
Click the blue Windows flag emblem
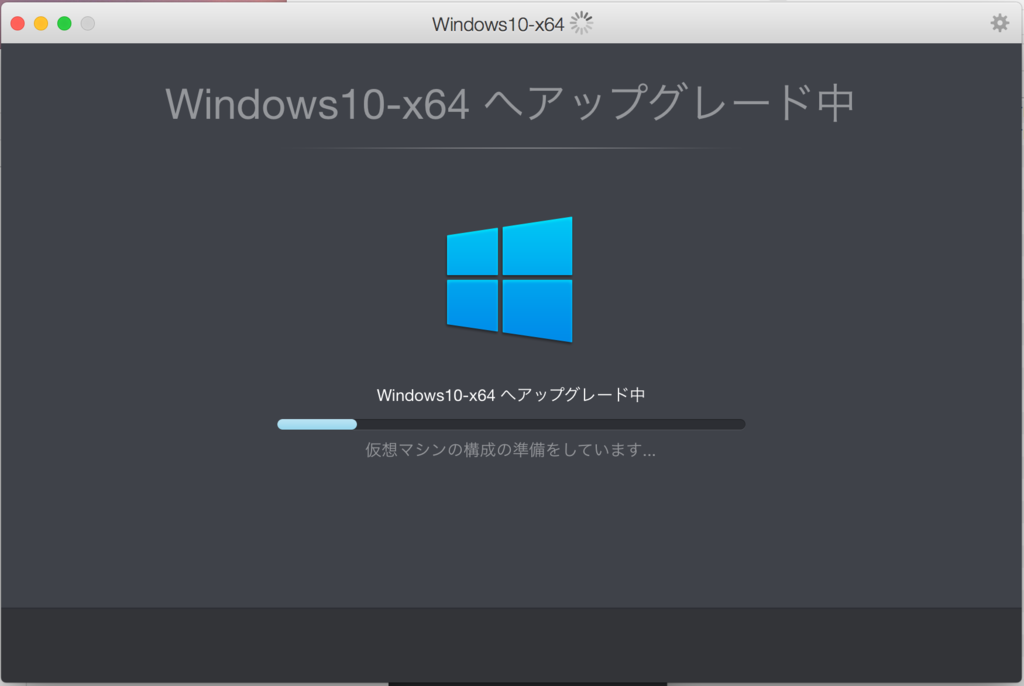[x=510, y=280]
